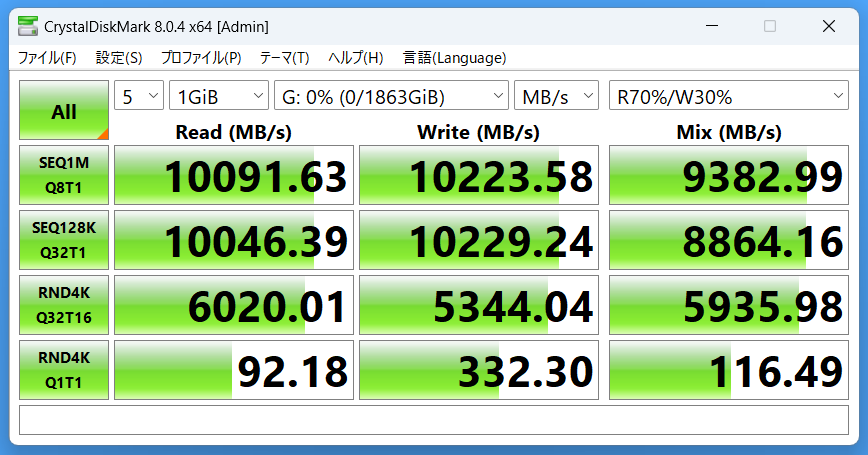
Task: Click the RND4K Q1T1 write result 332.30
Action: click(479, 370)
